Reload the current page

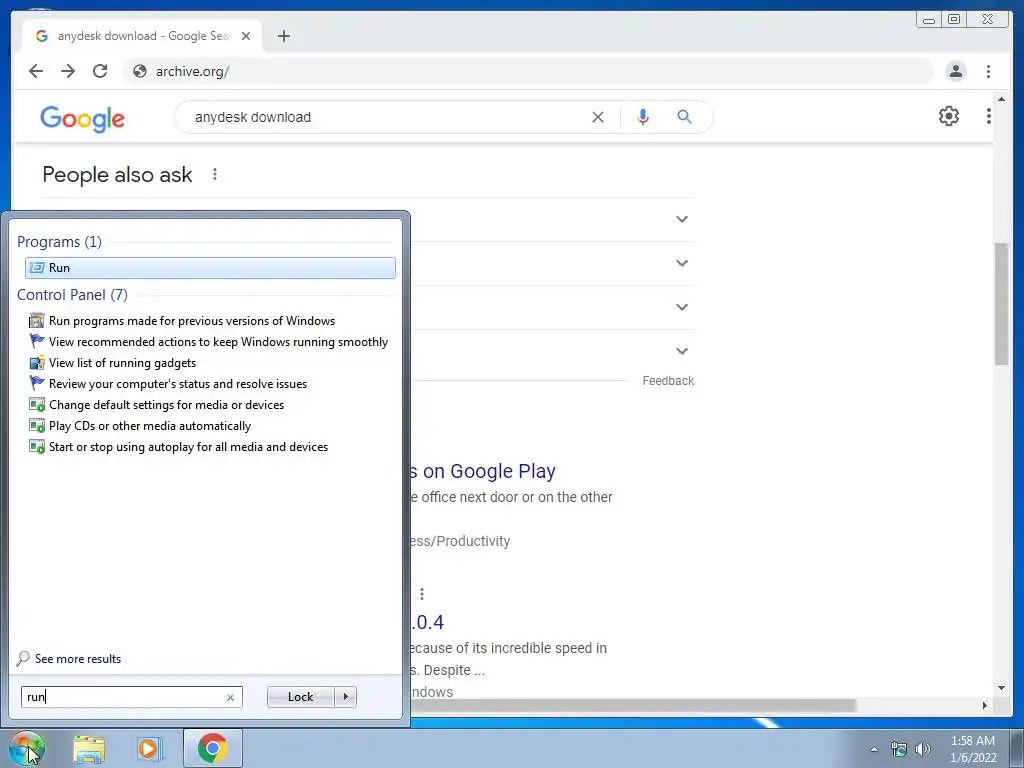click(100, 71)
